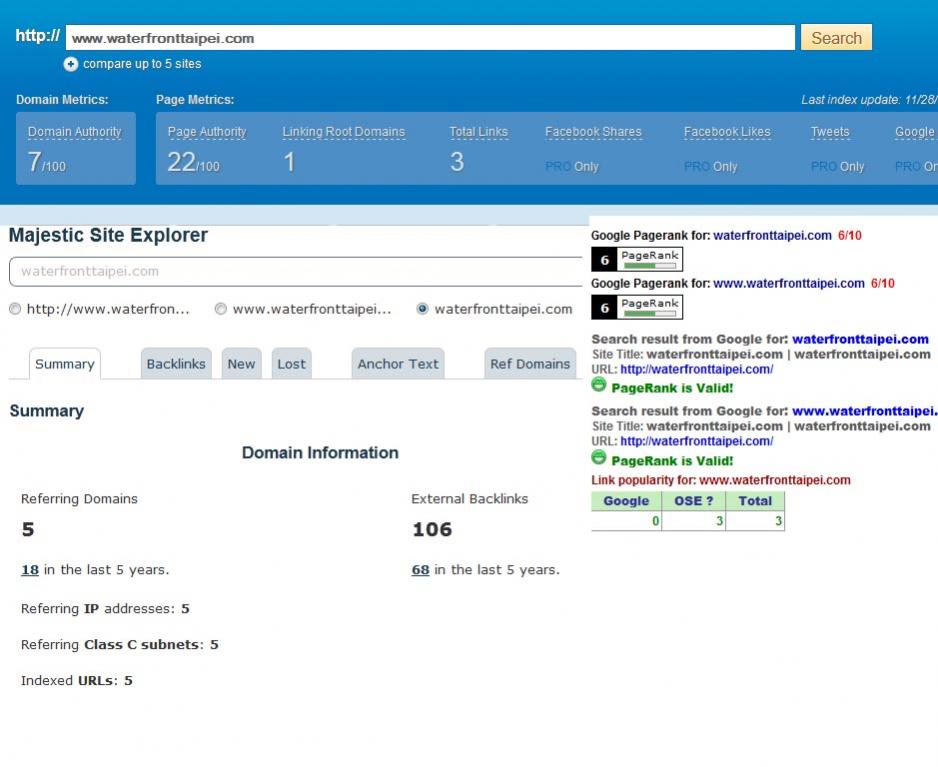Image resolution: width=938 pixels, height=767 pixels.
Task: Open www.waterfronttaipei. link in second search result heading
Action: pyautogui.click(x=865, y=411)
